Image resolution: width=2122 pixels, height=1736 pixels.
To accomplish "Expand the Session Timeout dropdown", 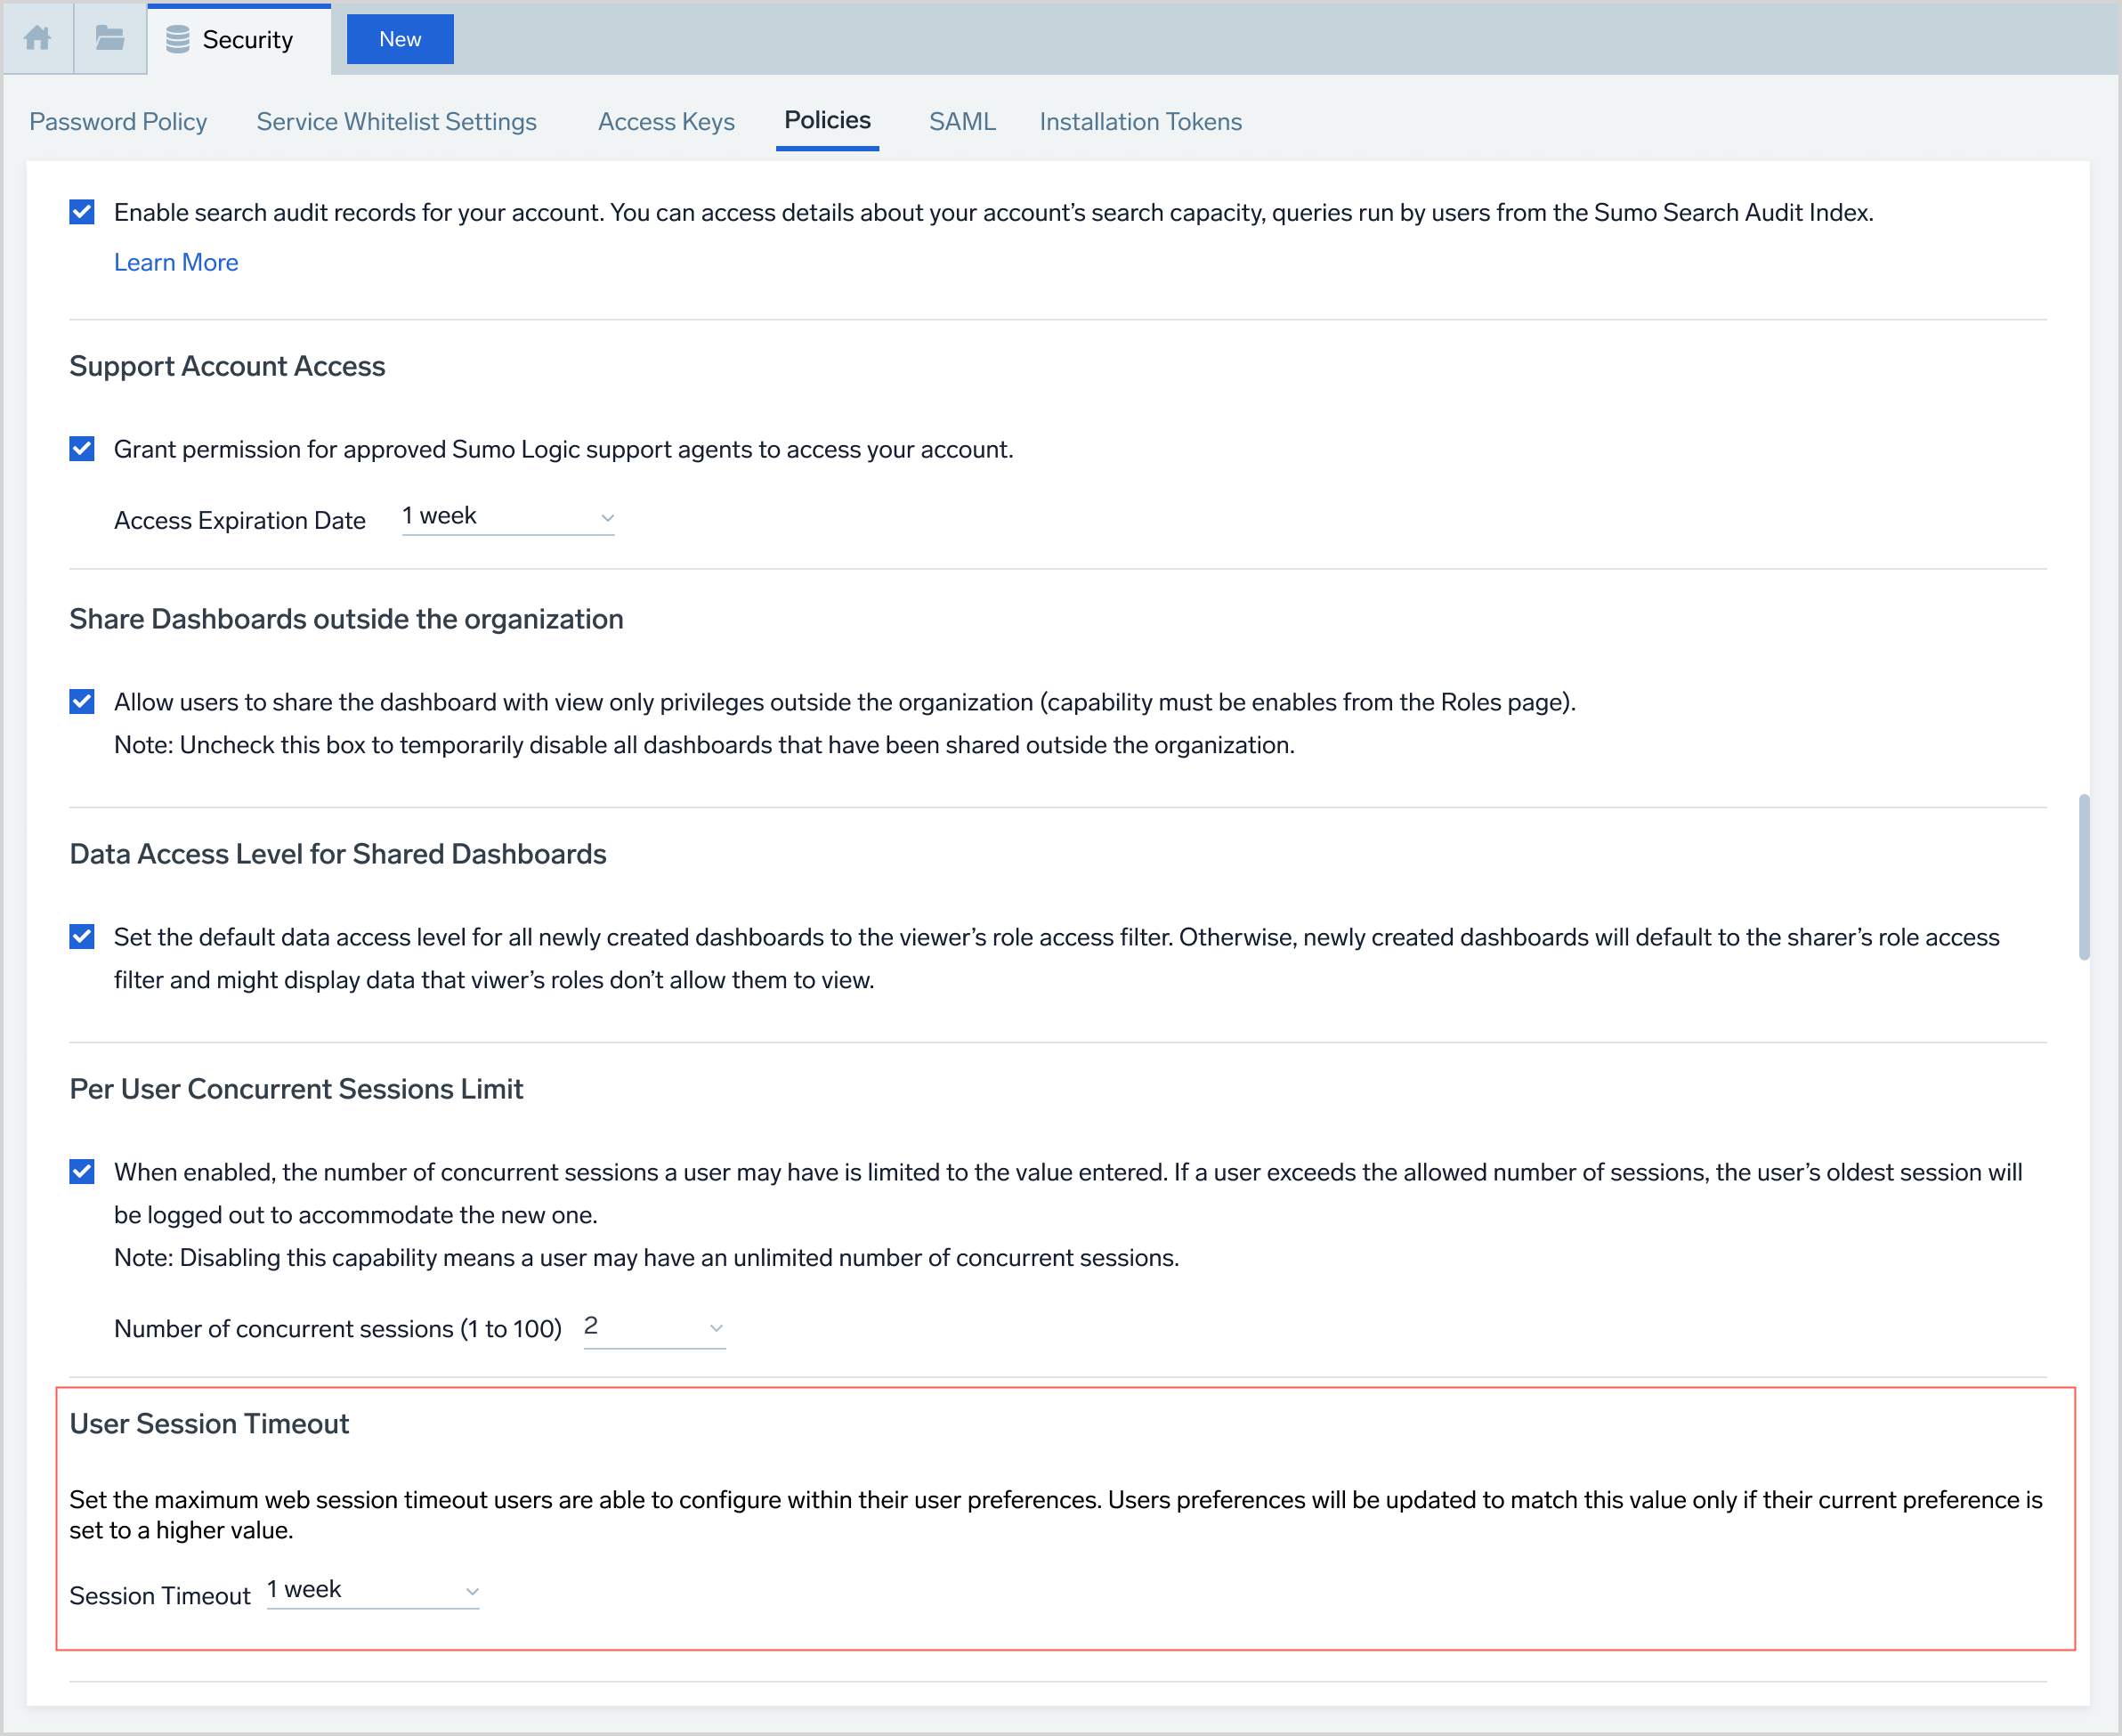I will point(373,1591).
